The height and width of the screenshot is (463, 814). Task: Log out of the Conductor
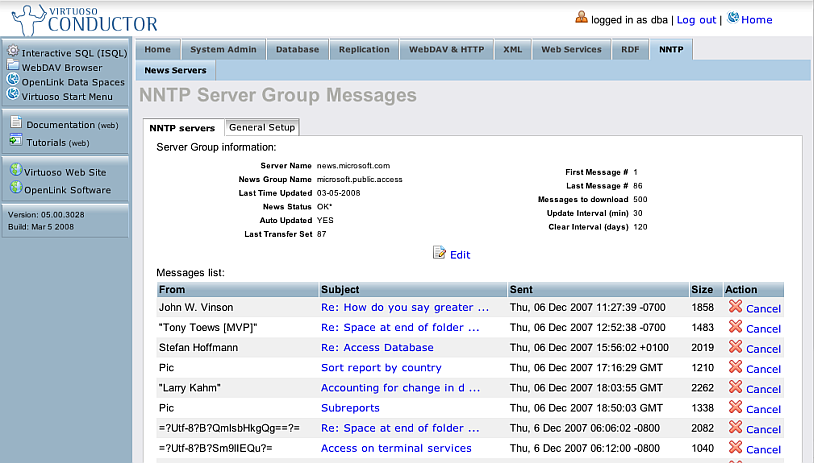[696, 20]
